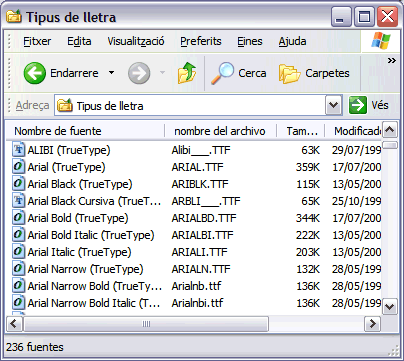Select the ALIBI (TrueType) font name
This screenshot has width=404, height=361.
tap(69, 150)
